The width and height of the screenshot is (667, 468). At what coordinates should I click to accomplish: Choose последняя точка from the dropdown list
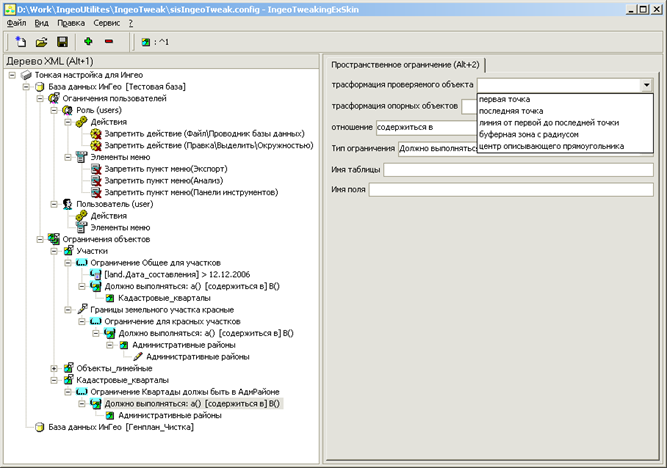(x=565, y=111)
